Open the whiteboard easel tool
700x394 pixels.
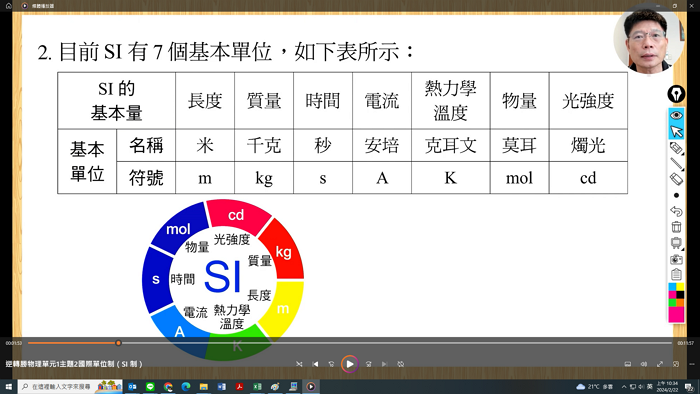click(x=676, y=243)
